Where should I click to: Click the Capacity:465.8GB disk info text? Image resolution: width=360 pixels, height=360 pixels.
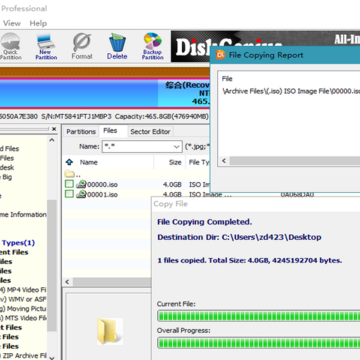162,117
